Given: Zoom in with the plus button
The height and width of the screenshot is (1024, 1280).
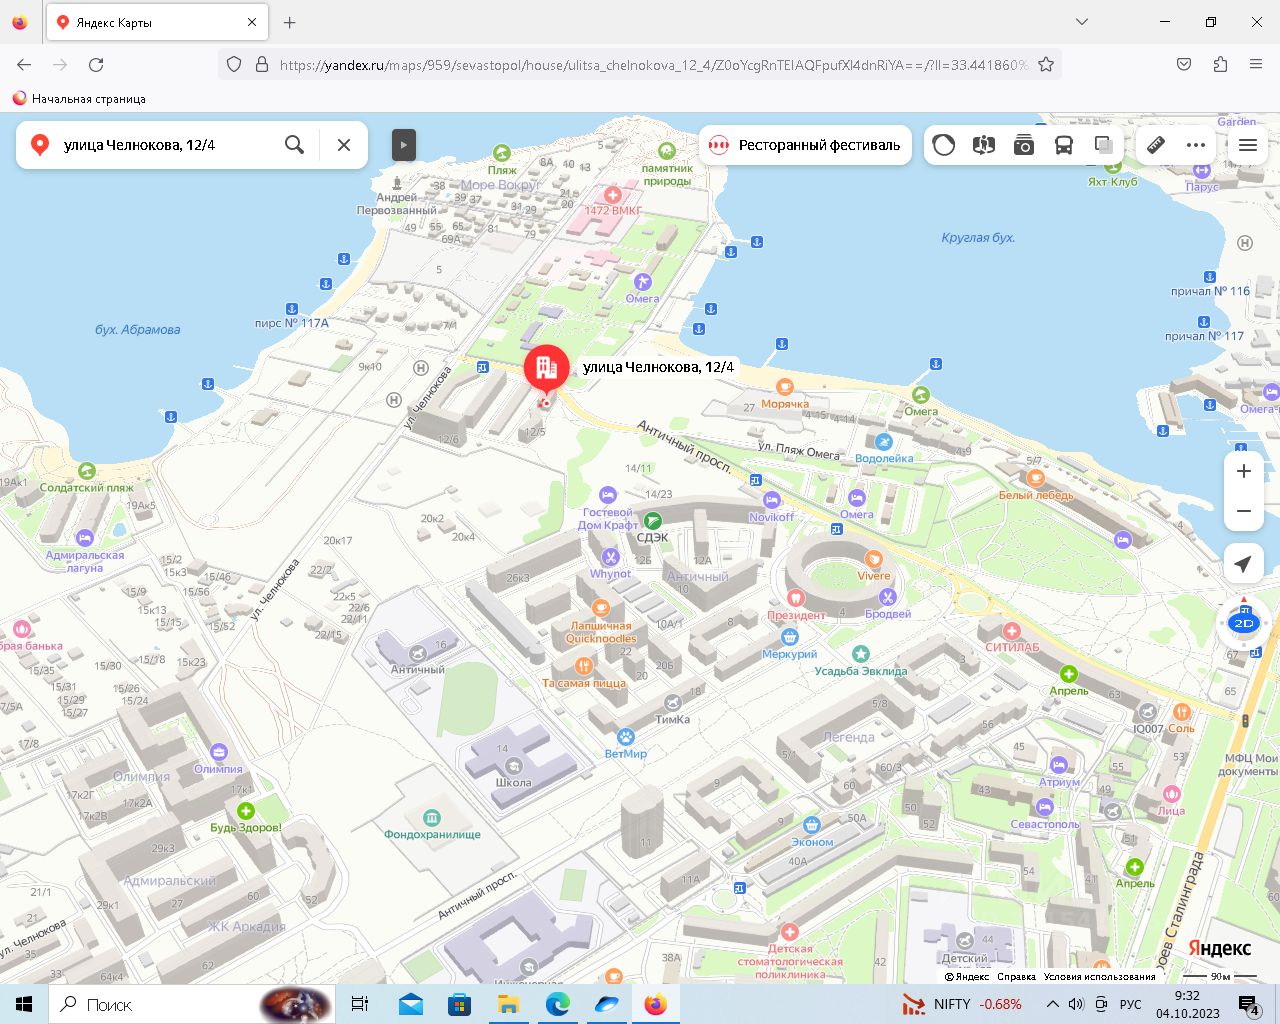Looking at the screenshot, I should [1243, 471].
